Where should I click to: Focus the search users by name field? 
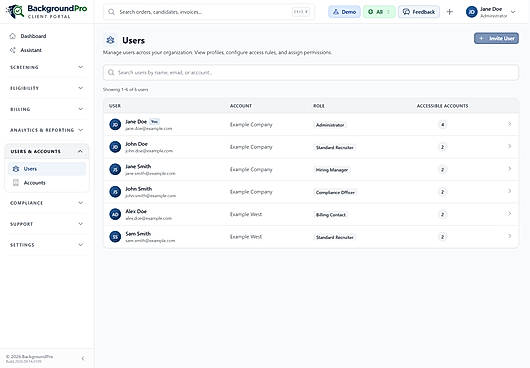click(311, 72)
